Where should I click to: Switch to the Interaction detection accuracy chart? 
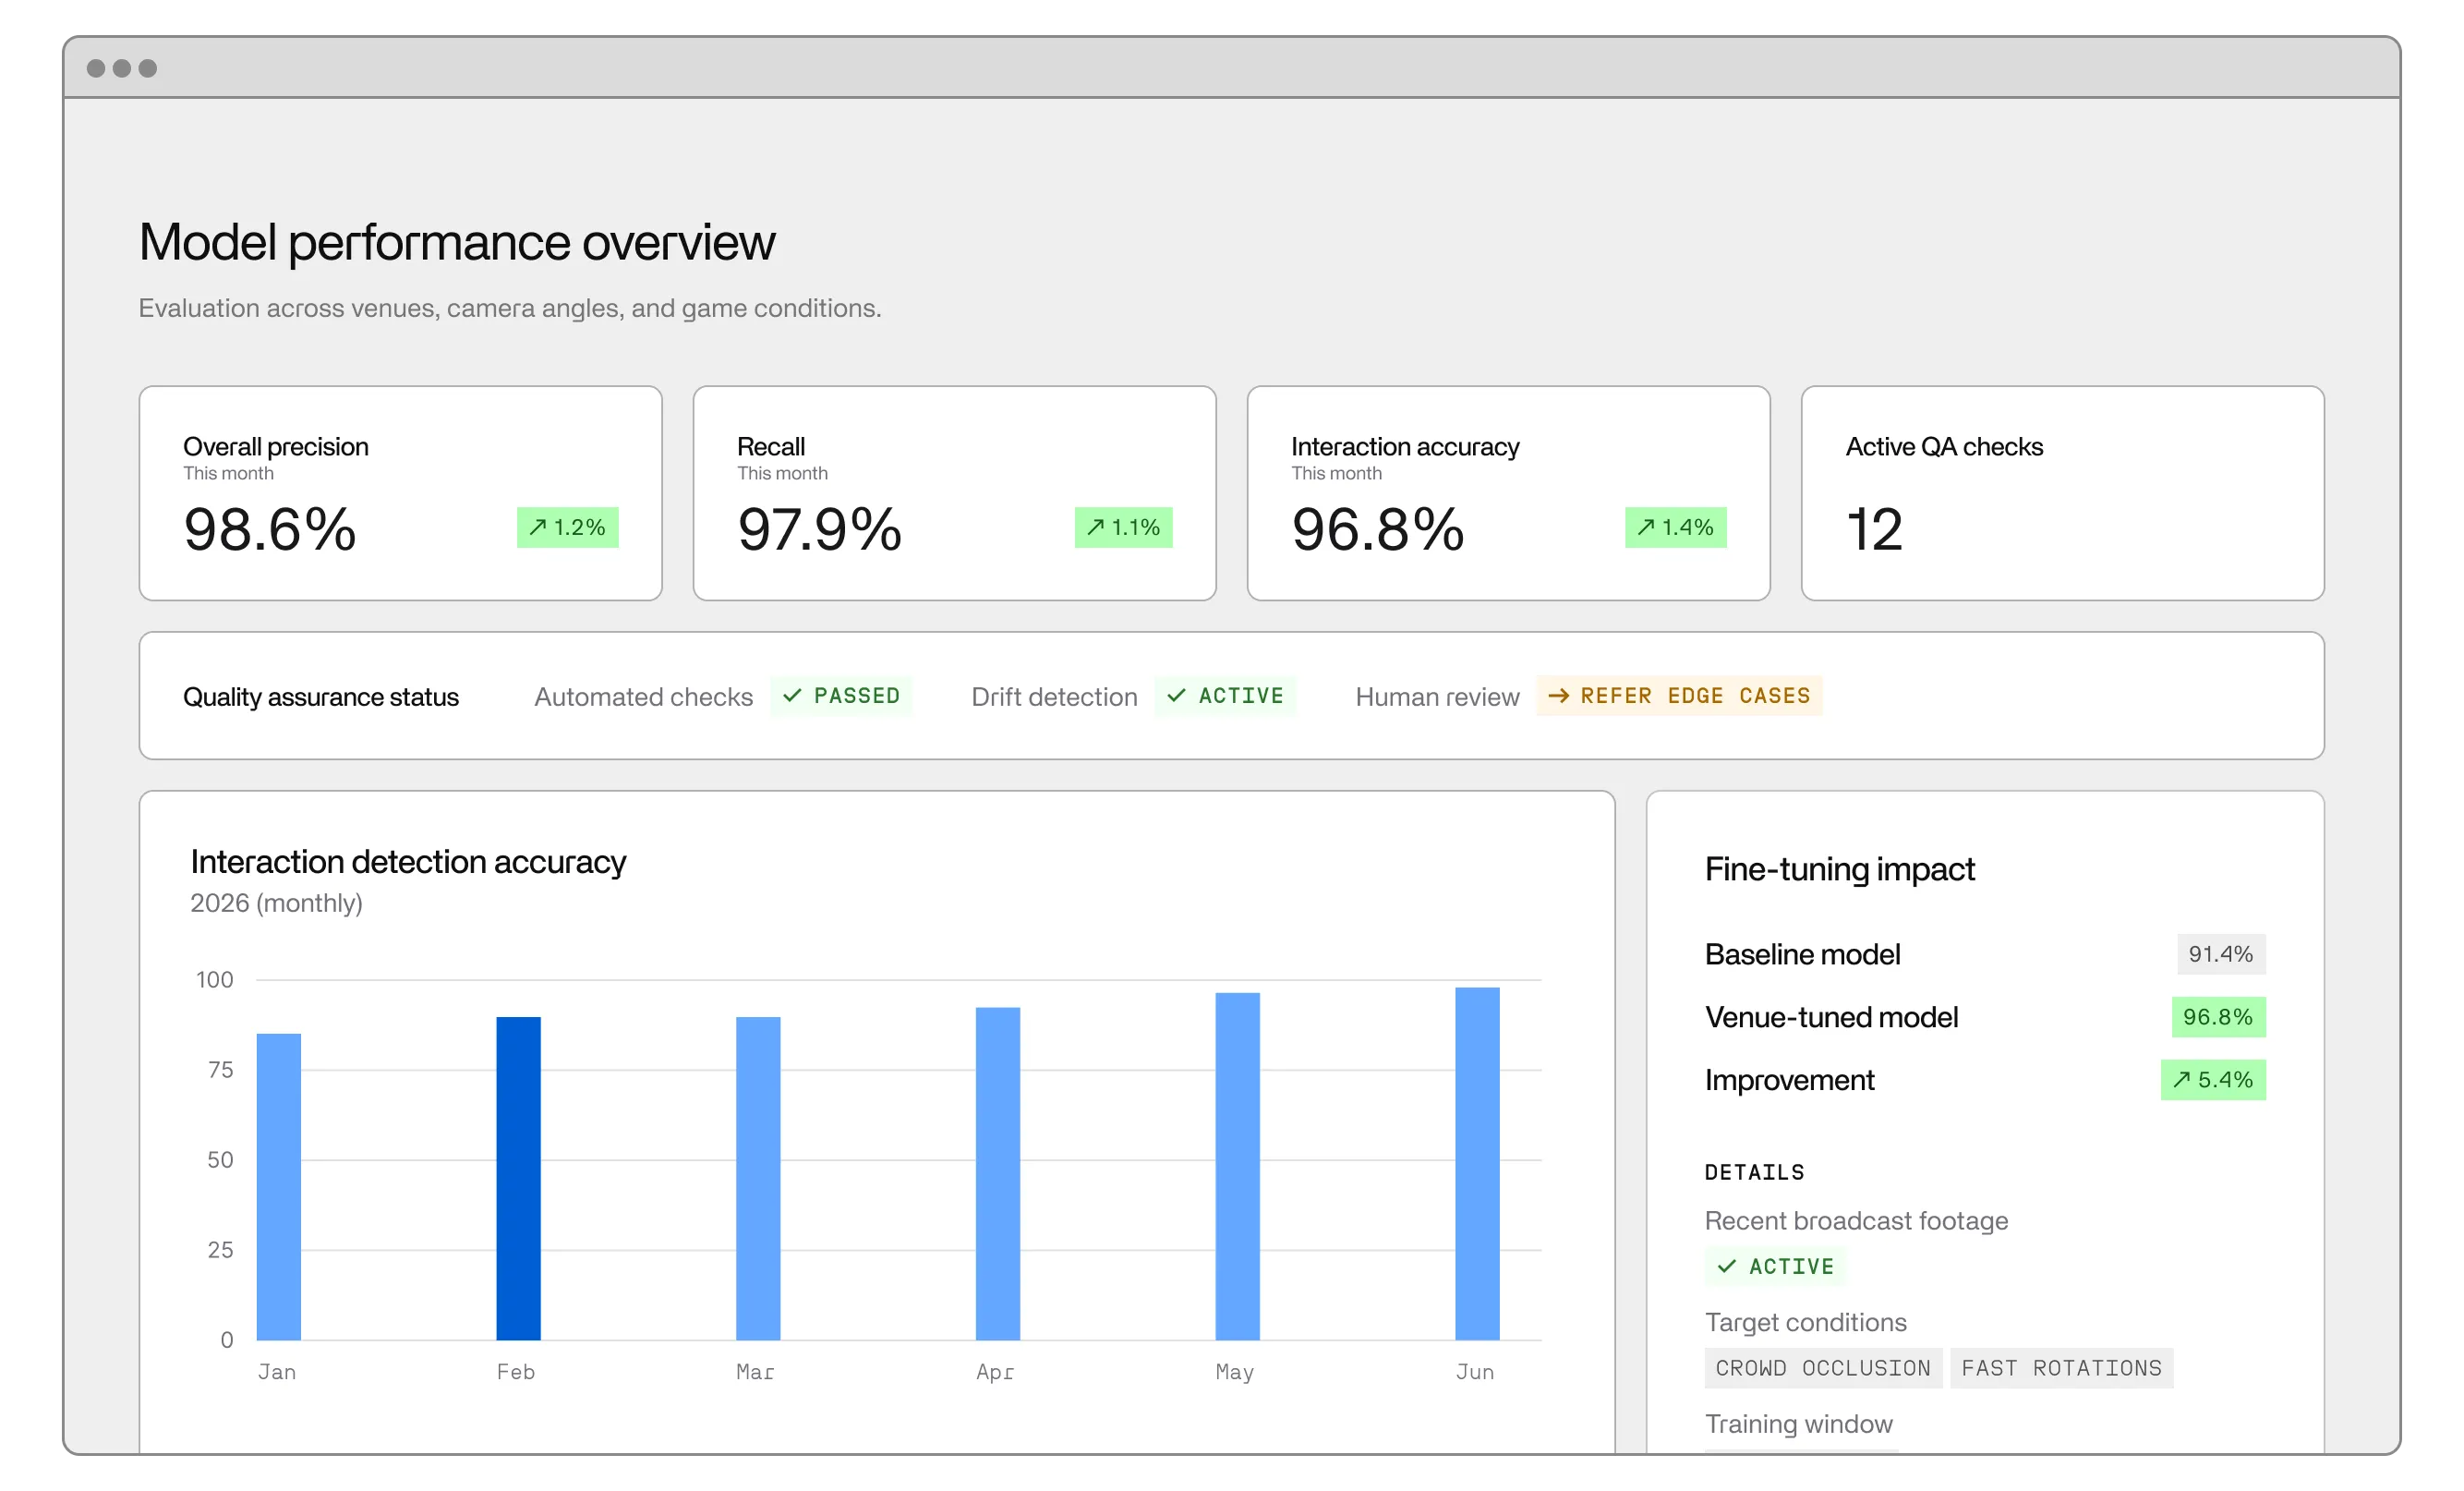[x=408, y=861]
